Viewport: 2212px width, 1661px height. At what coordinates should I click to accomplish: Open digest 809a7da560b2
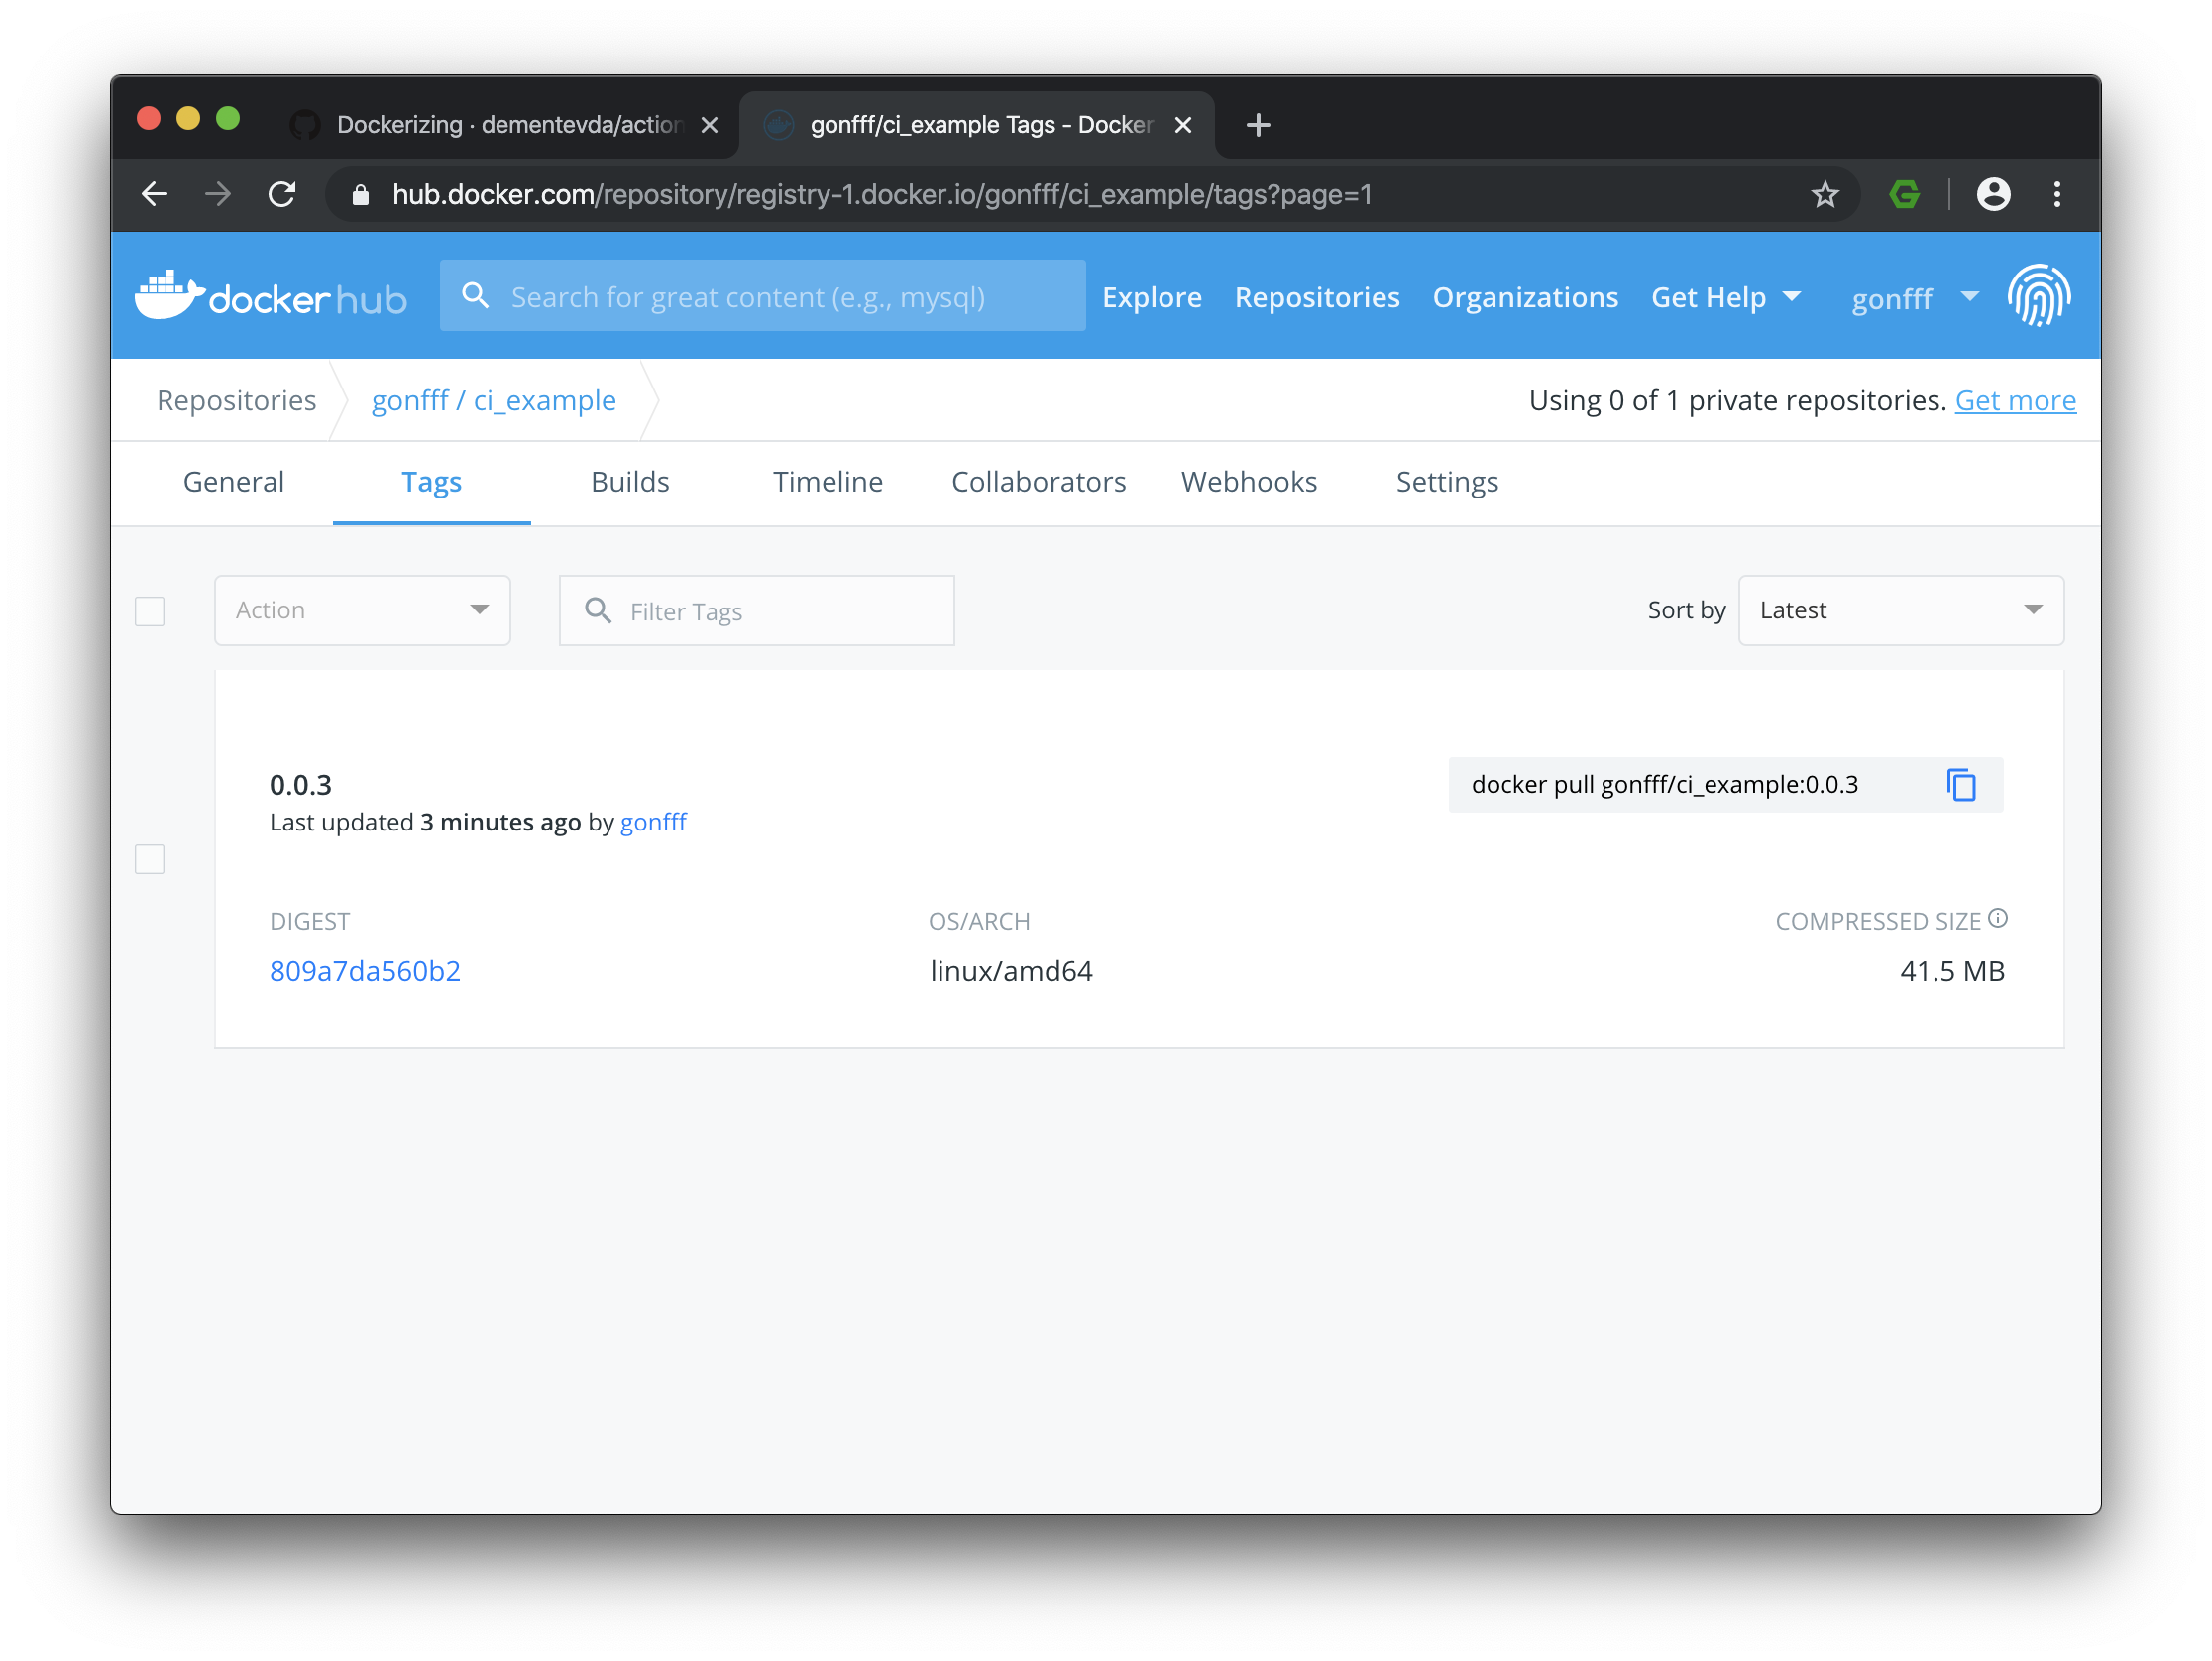[x=365, y=970]
